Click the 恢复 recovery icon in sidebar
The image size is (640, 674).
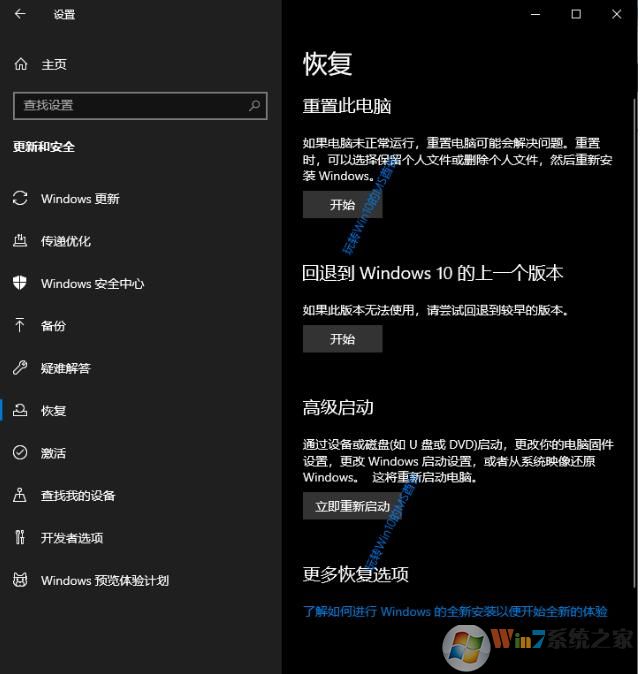(x=20, y=411)
